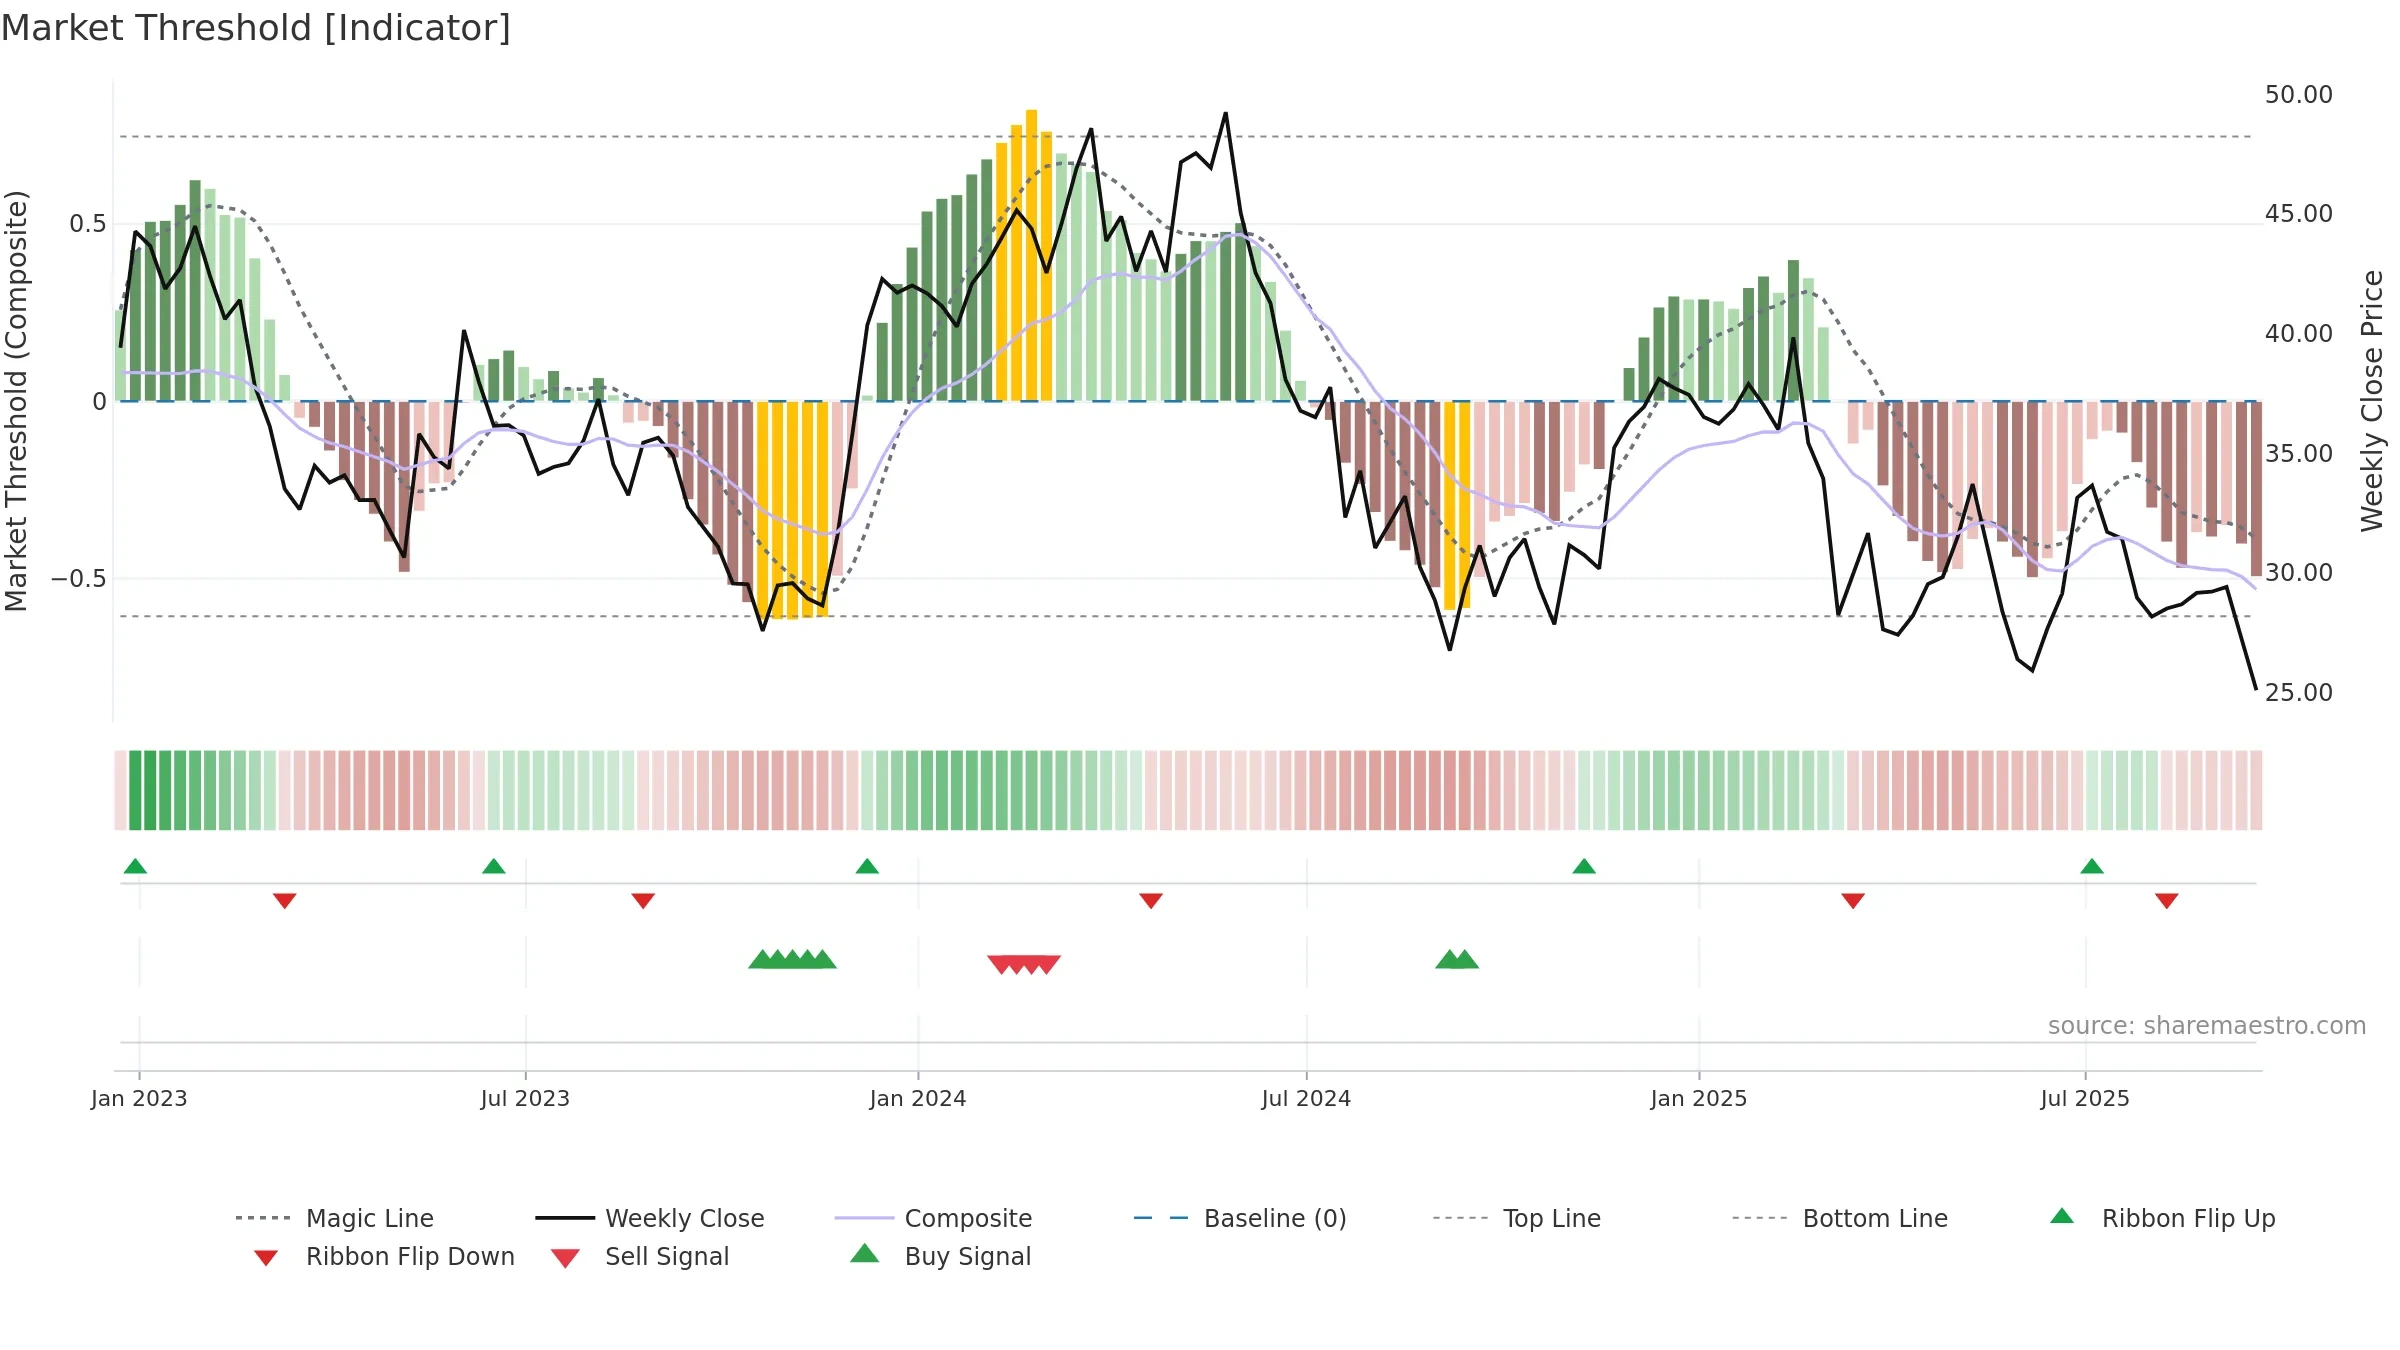The image size is (2400, 1350).
Task: Click the 0.5 composite axis label
Action: (x=88, y=224)
